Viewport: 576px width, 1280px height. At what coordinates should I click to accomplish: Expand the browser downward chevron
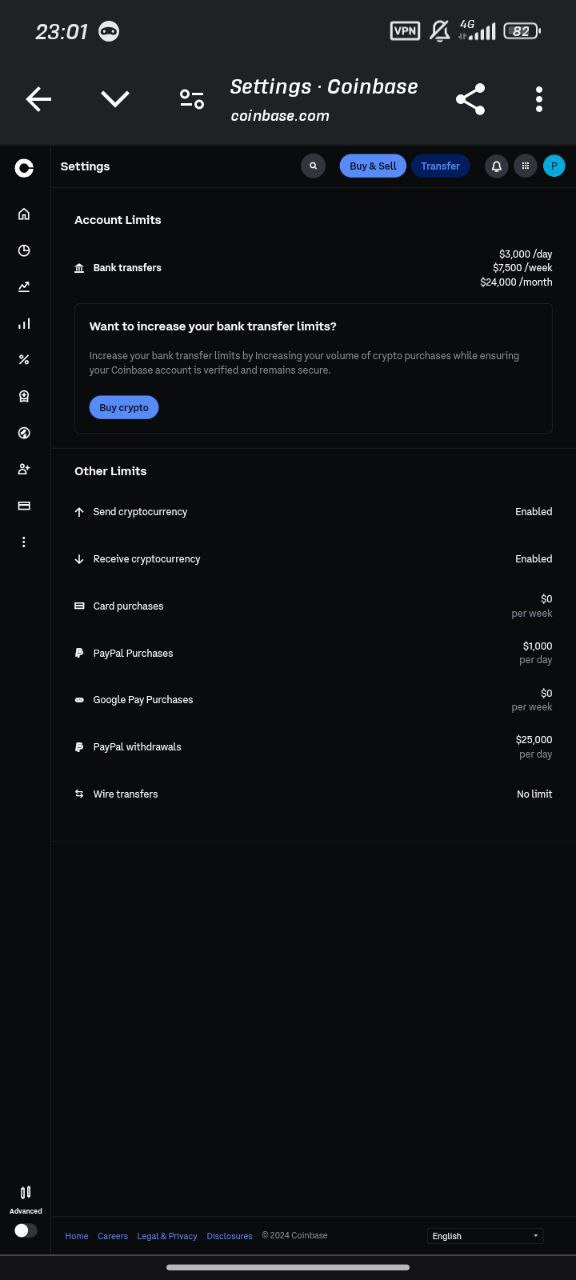pos(115,98)
